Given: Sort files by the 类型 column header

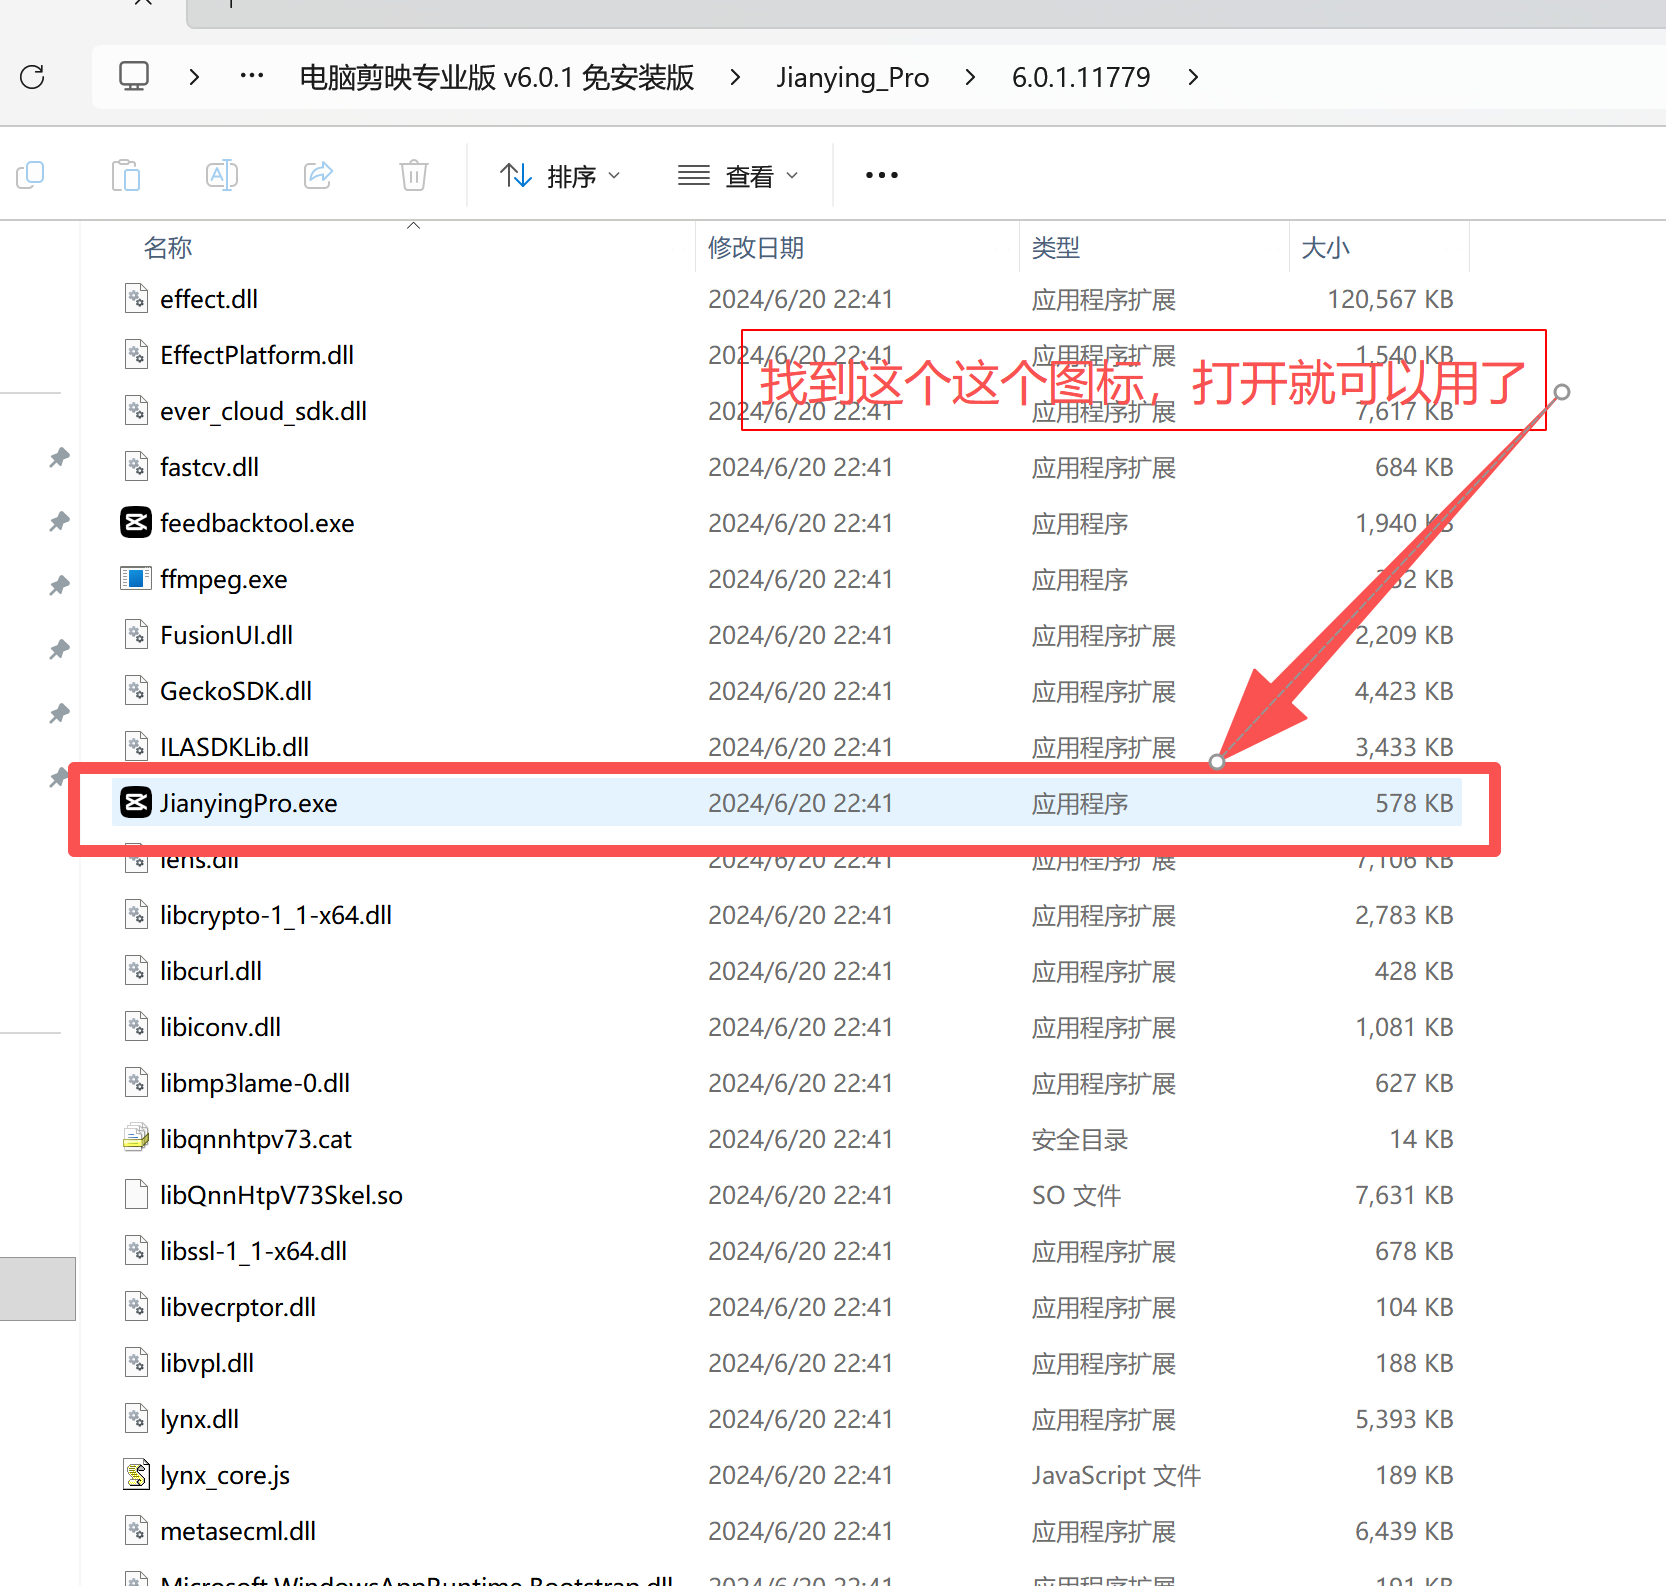Looking at the screenshot, I should click(1056, 248).
